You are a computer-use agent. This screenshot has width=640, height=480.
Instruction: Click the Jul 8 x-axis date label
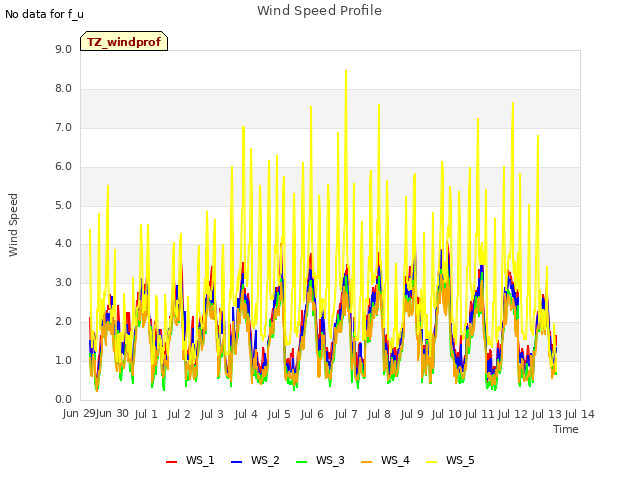[x=379, y=414]
